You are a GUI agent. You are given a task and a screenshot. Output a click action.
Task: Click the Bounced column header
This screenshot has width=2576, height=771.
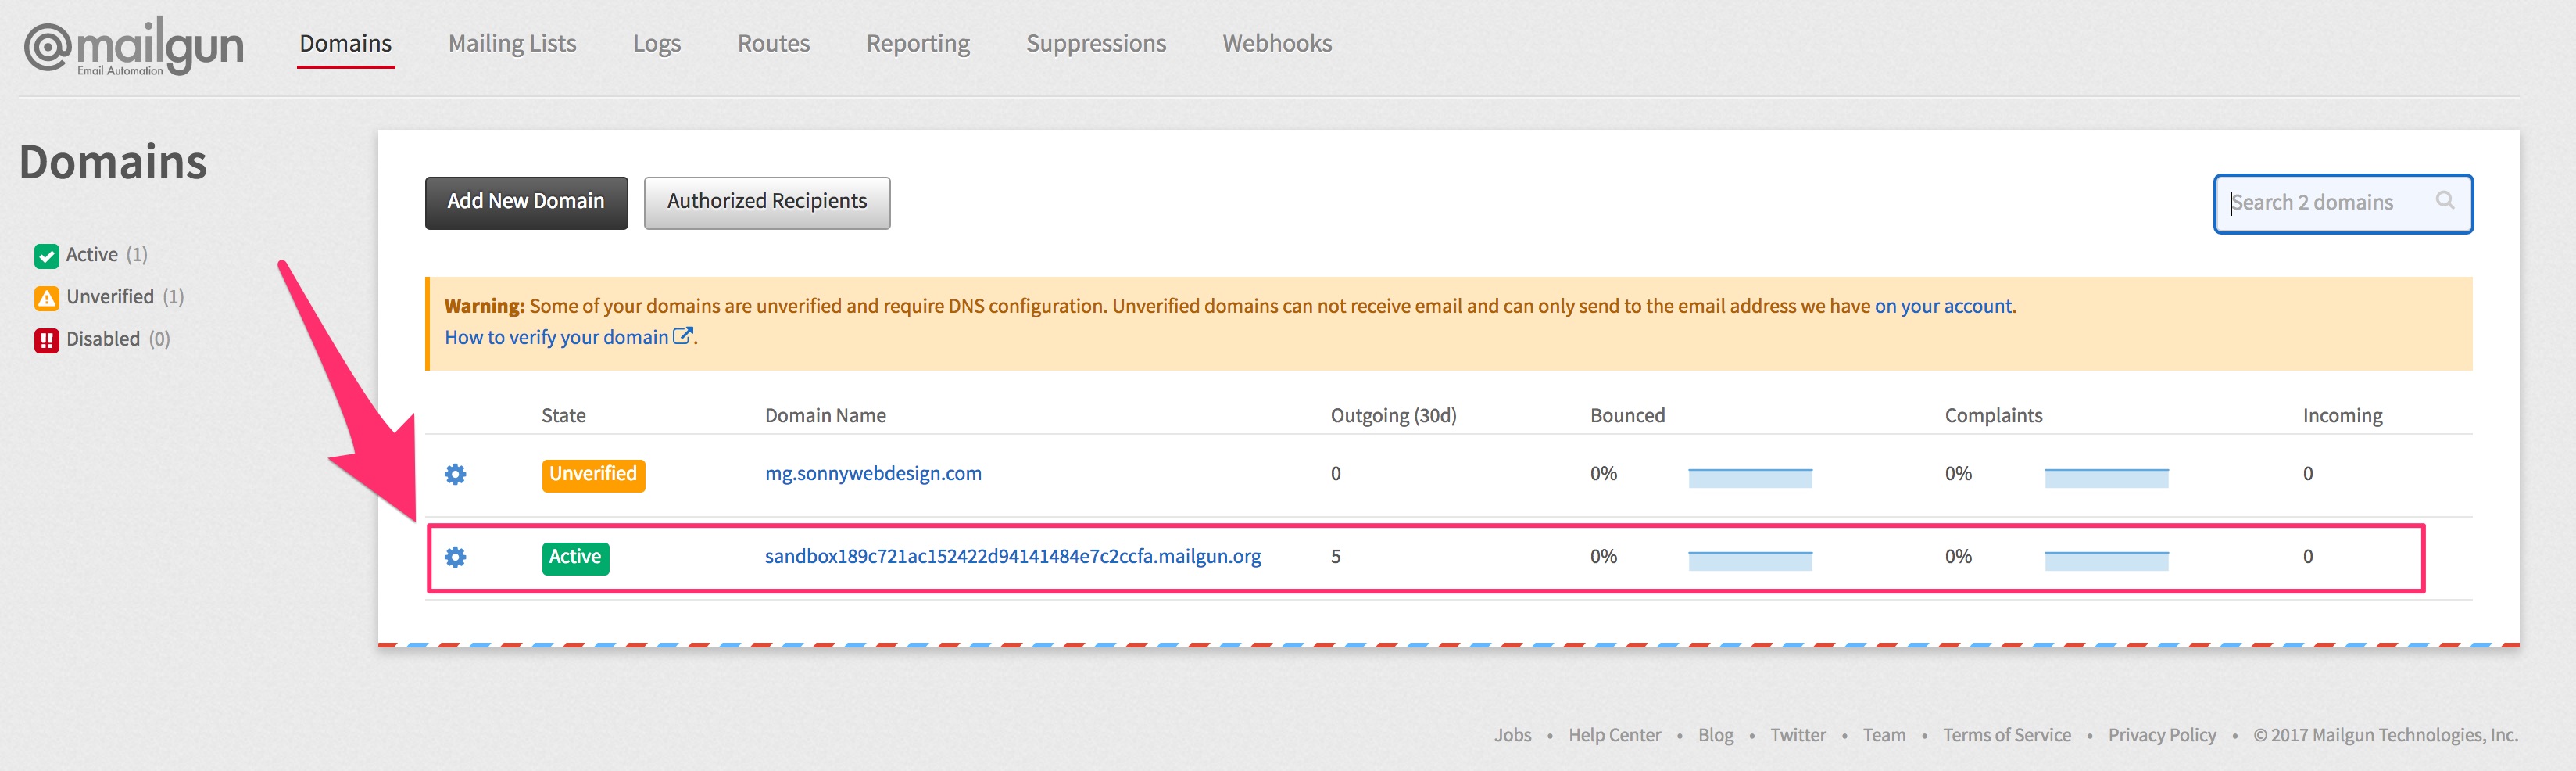click(1627, 415)
